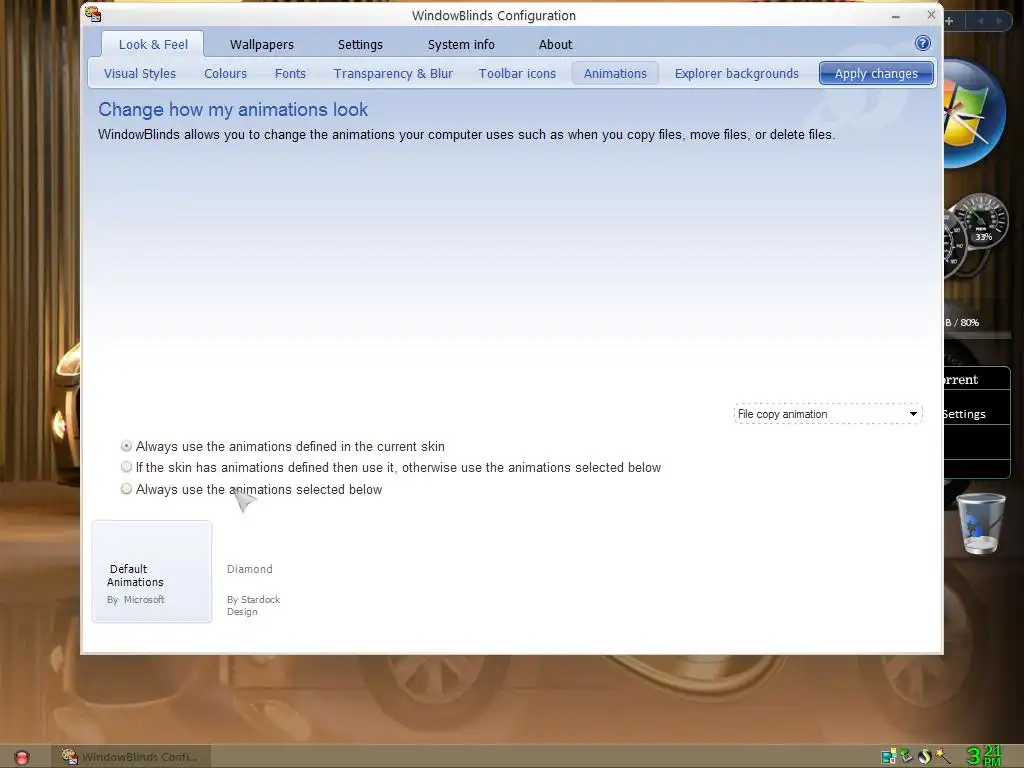Screen dimensions: 1024x768
Task: Open the System info tab
Action: click(x=461, y=44)
